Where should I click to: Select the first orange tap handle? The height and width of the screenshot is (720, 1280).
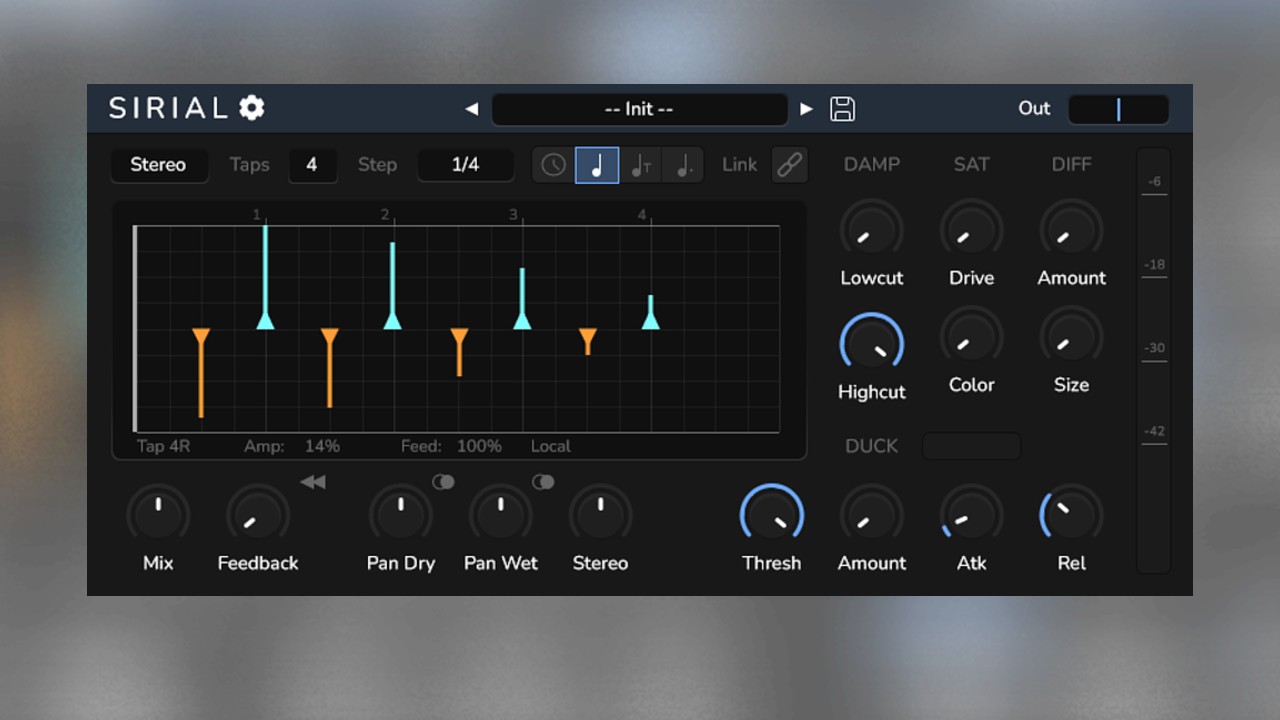click(201, 336)
